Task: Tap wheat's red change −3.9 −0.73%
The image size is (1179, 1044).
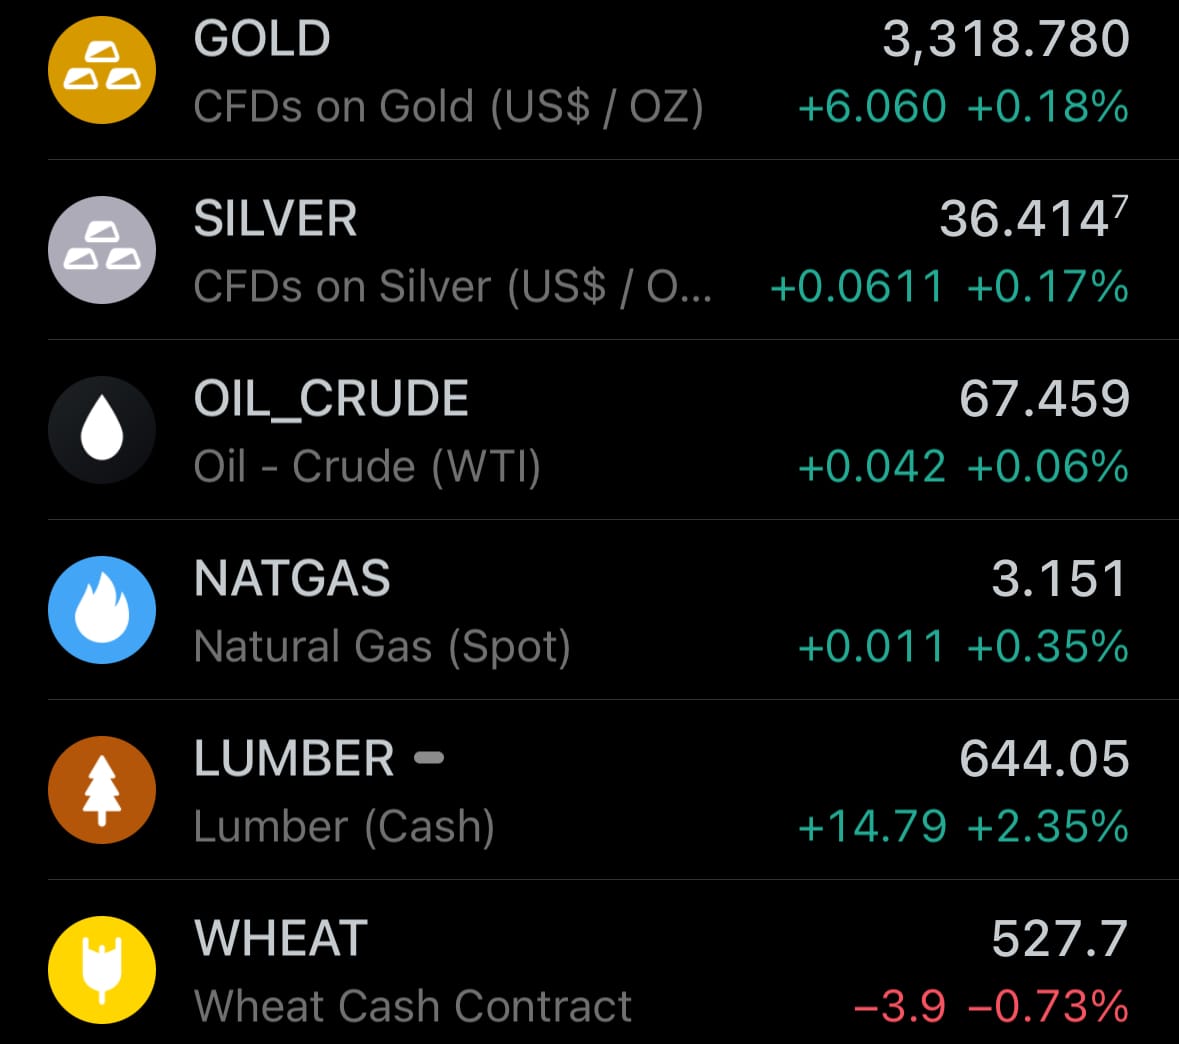Action: click(991, 1006)
